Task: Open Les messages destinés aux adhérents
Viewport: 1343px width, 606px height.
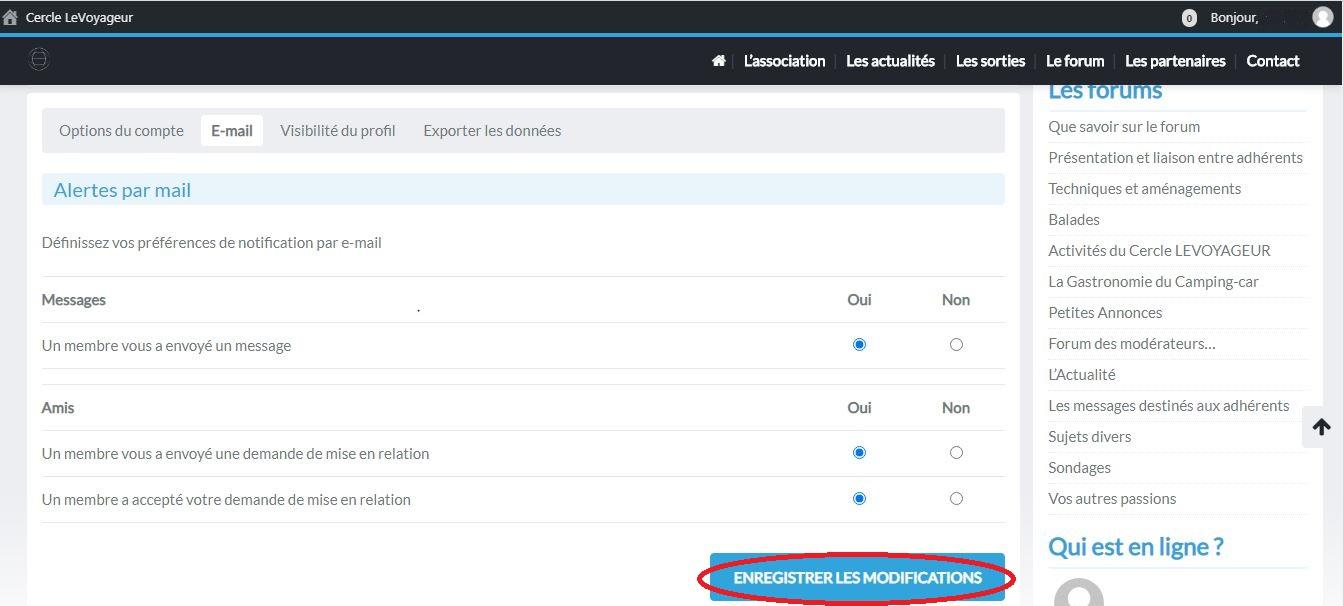Action: tap(1169, 406)
